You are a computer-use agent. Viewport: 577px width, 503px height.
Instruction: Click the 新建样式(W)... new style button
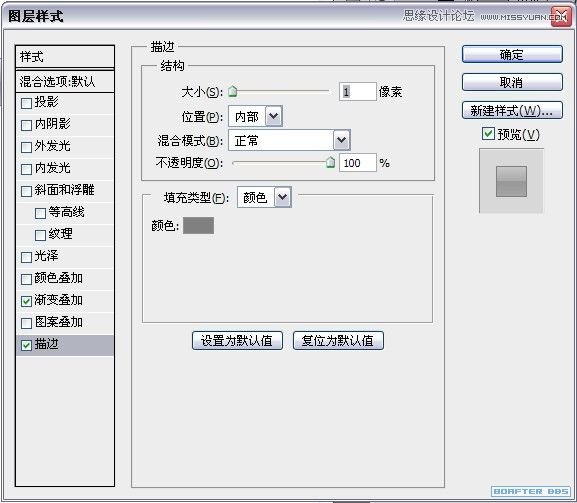(x=512, y=110)
